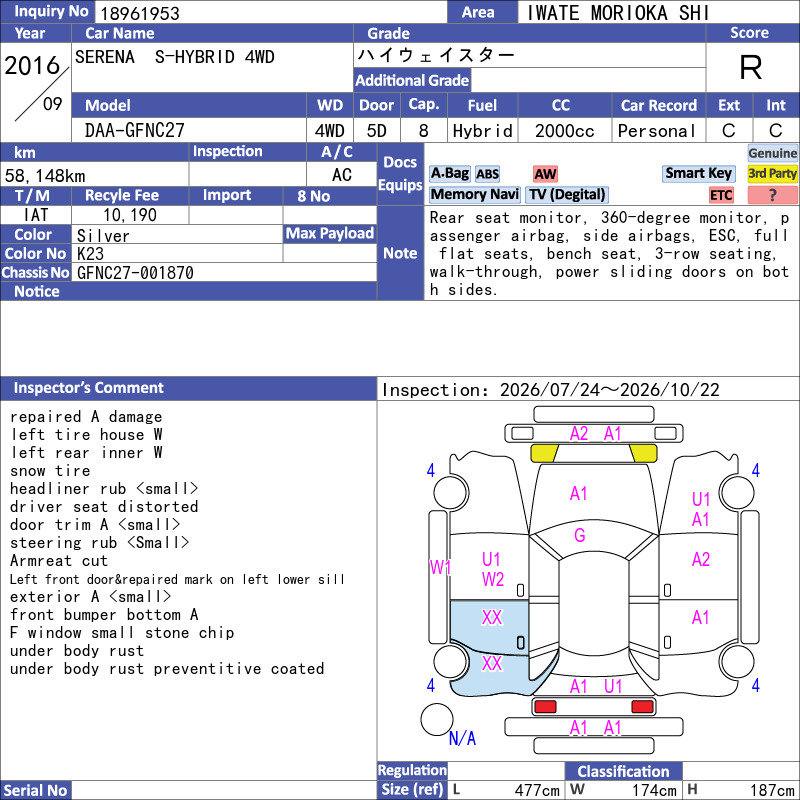This screenshot has width=800, height=800.
Task: Click the 'Armreat cut' comment line
Action: (59, 561)
